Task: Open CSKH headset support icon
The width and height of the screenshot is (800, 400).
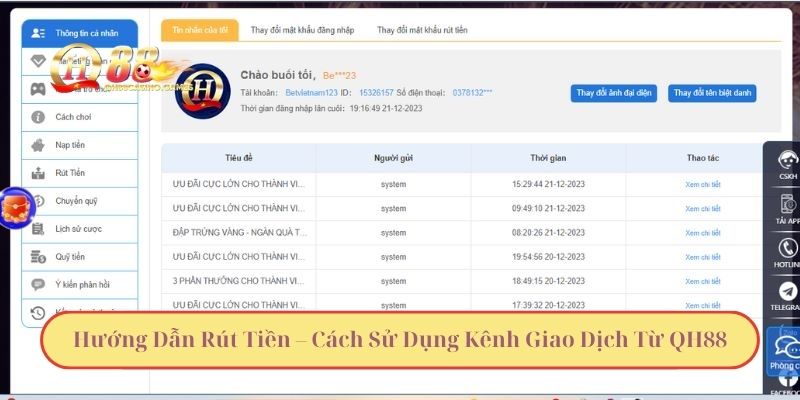Action: (x=788, y=161)
